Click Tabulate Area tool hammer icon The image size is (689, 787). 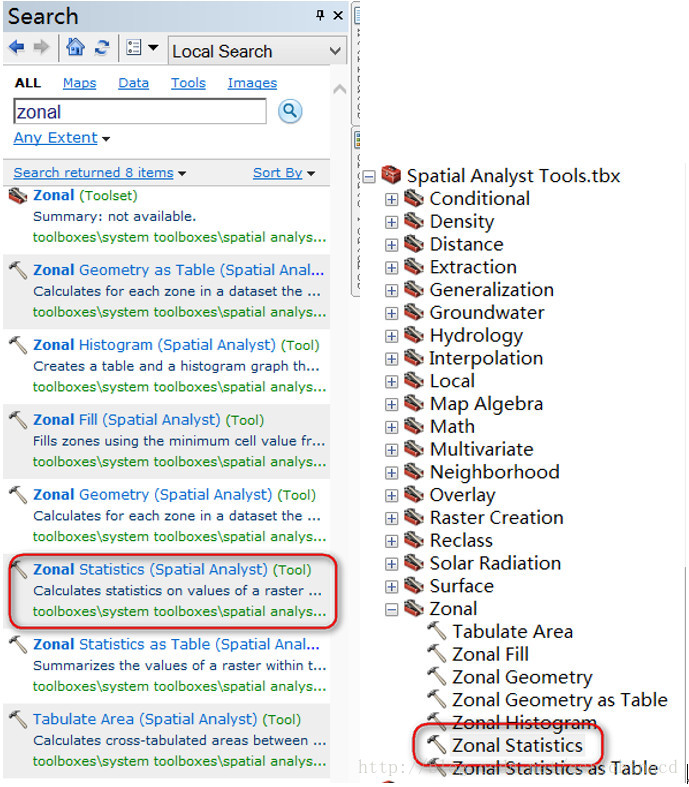pyautogui.click(x=437, y=631)
